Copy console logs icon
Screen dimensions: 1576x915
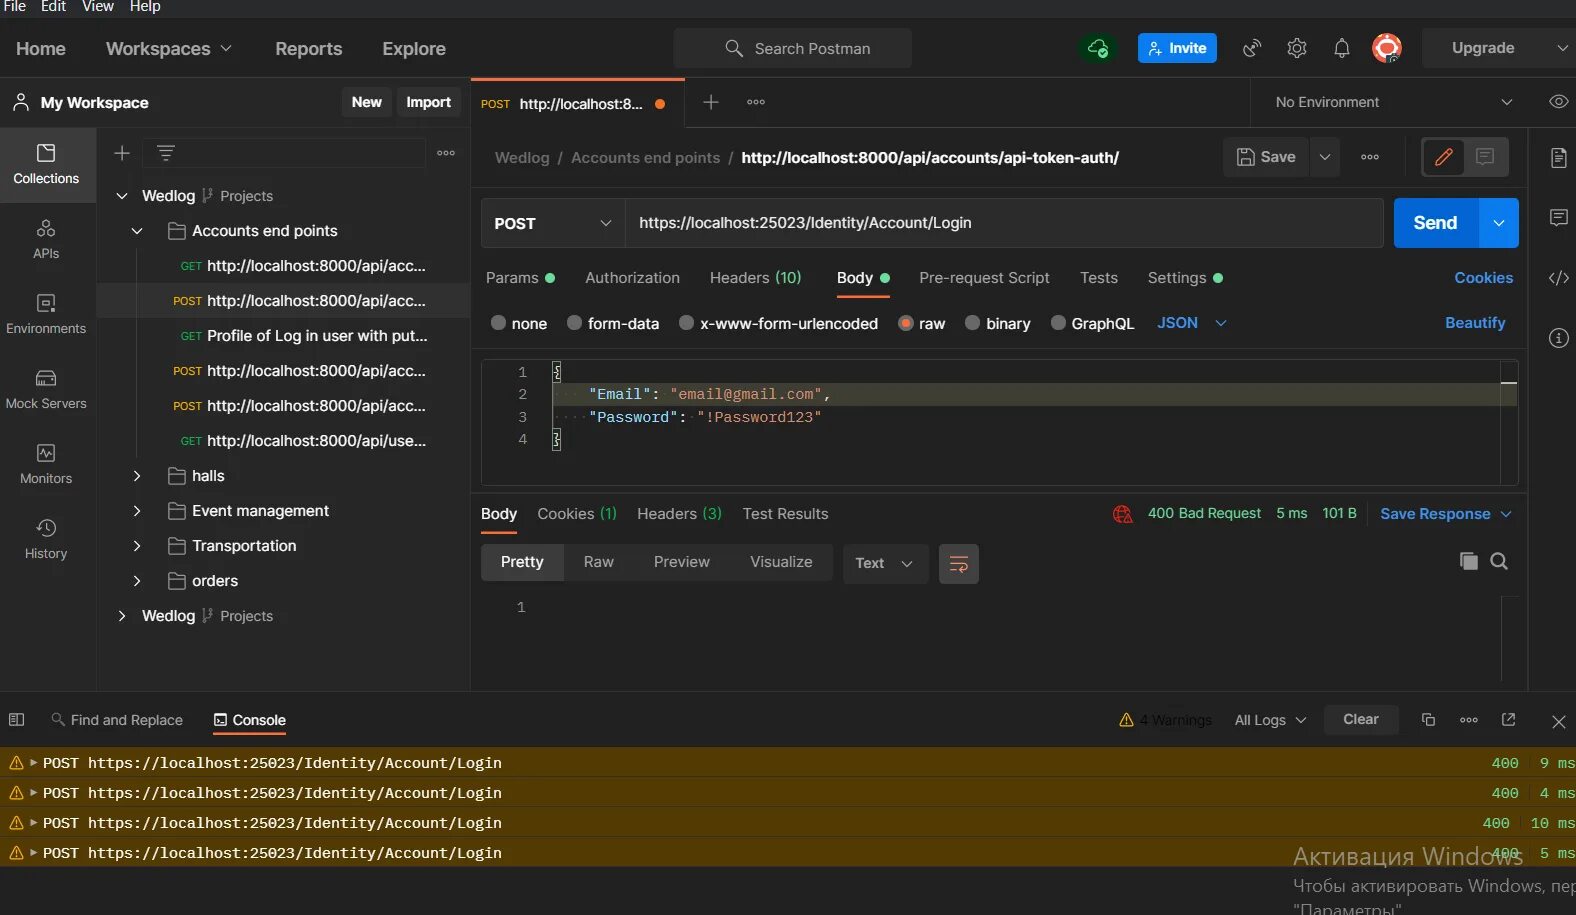pos(1428,720)
